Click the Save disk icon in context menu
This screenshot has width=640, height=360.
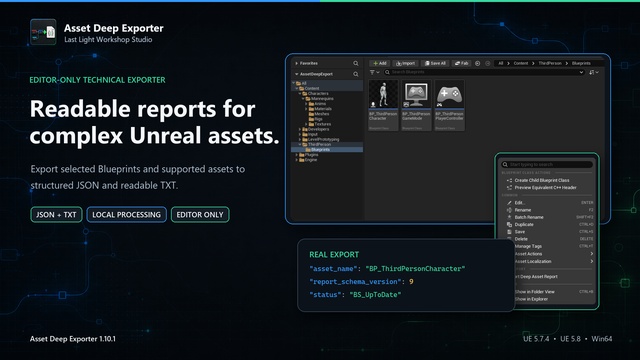coord(509,232)
